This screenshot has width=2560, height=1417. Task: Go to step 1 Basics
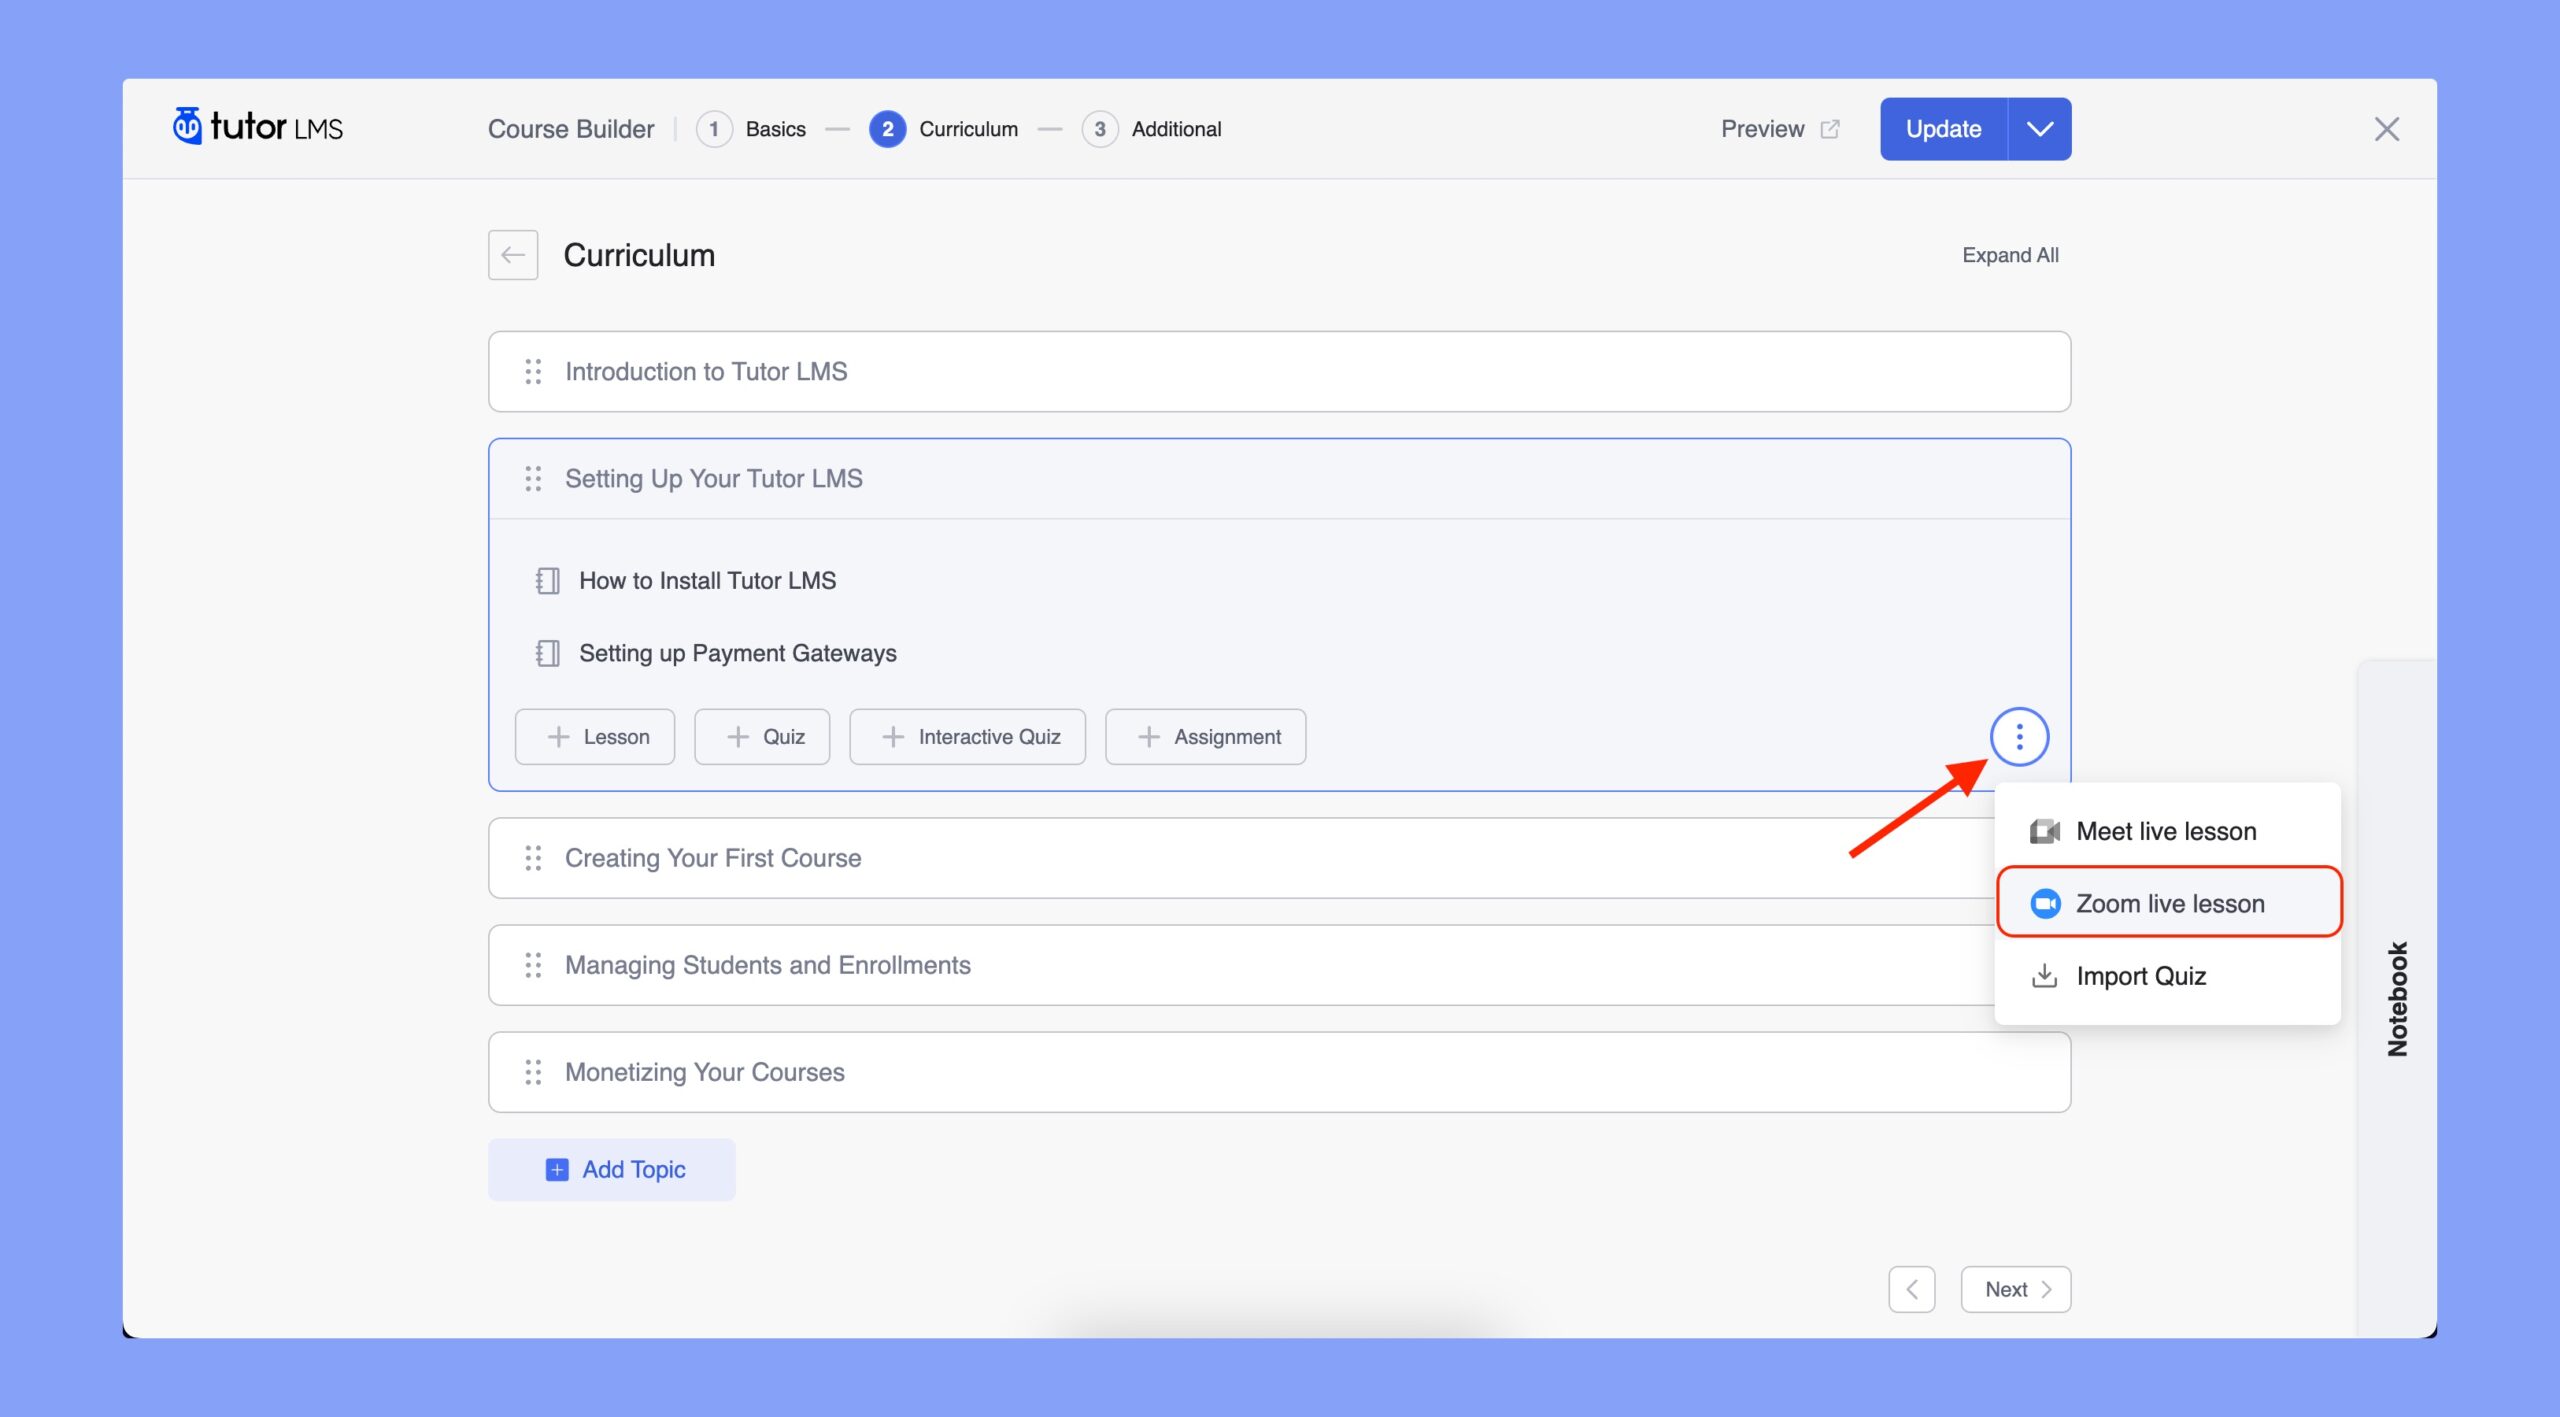coord(751,129)
